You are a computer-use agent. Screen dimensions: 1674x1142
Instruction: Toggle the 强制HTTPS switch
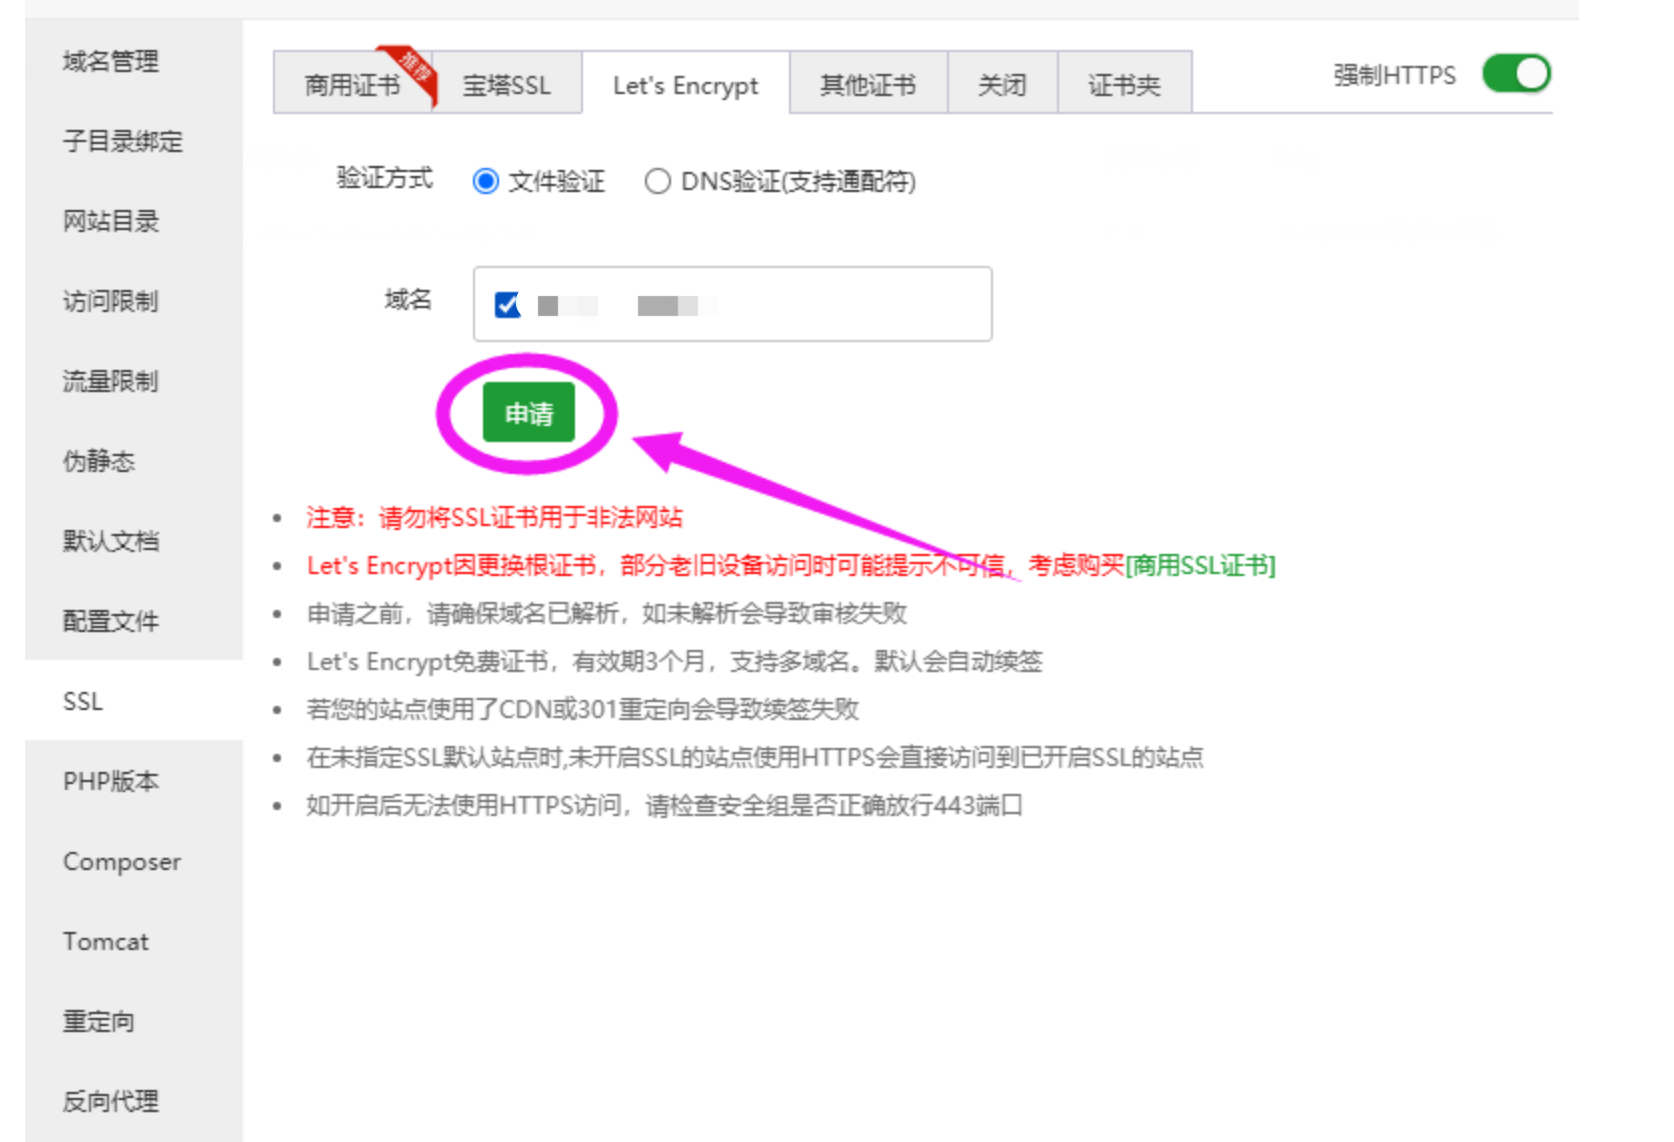point(1516,74)
